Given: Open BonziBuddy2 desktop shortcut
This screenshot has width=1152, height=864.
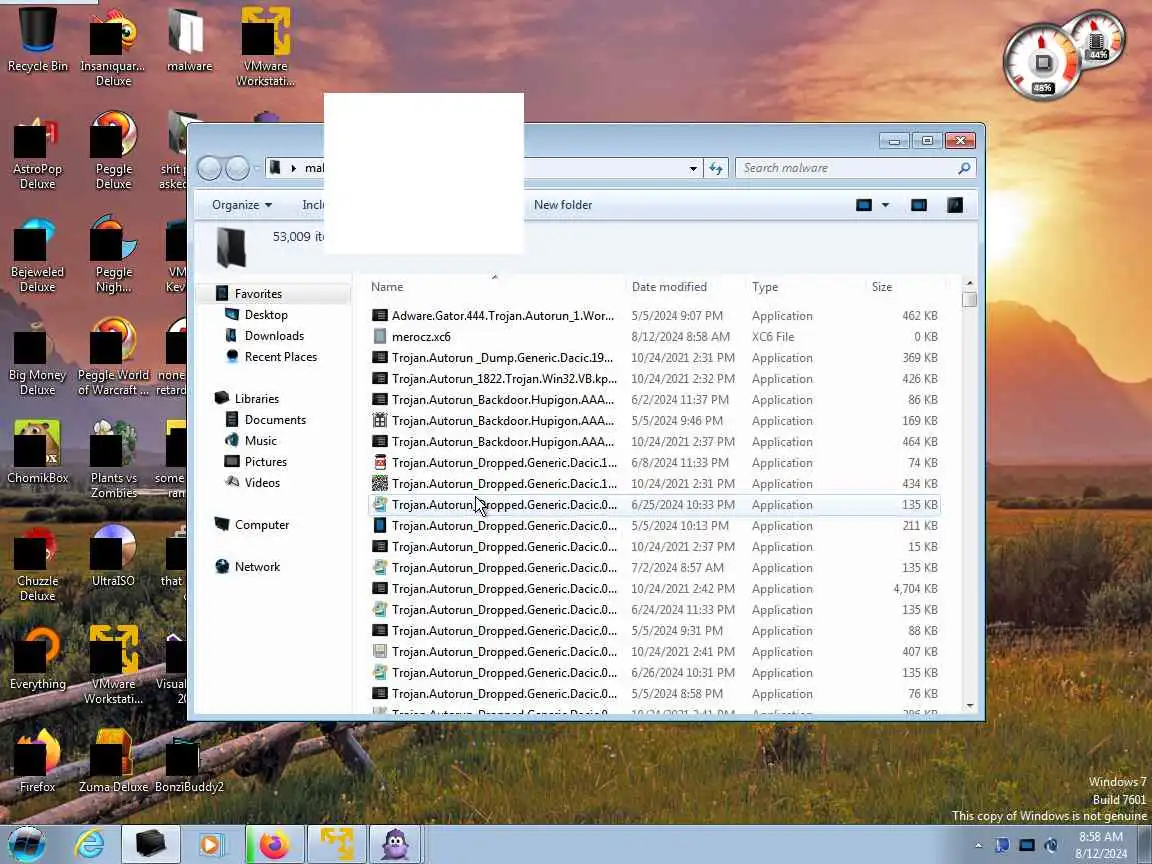Looking at the screenshot, I should (189, 761).
